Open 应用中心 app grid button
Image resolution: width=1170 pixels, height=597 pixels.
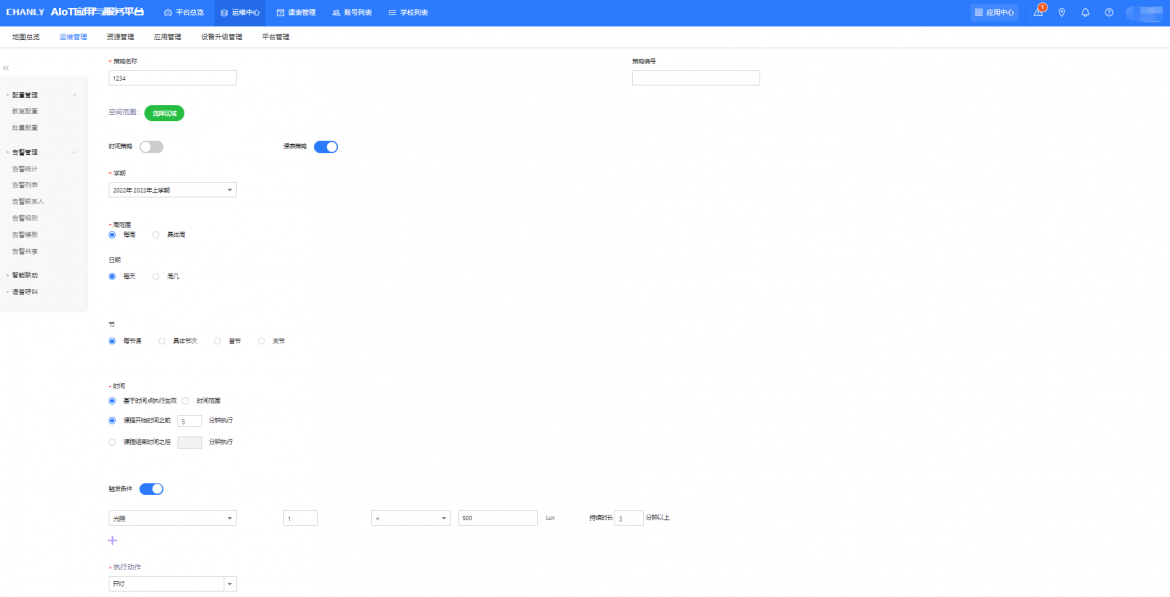point(994,13)
